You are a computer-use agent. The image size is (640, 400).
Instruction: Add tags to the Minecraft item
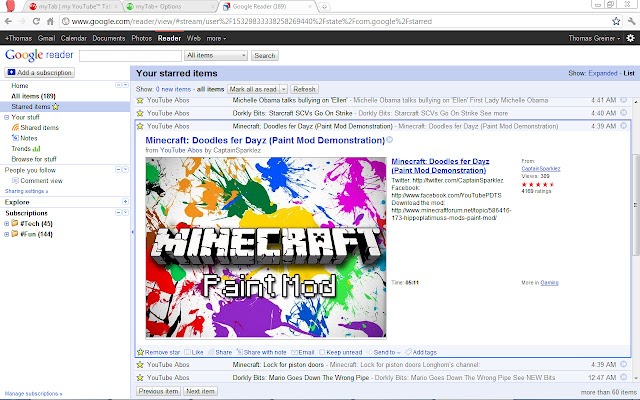point(421,352)
